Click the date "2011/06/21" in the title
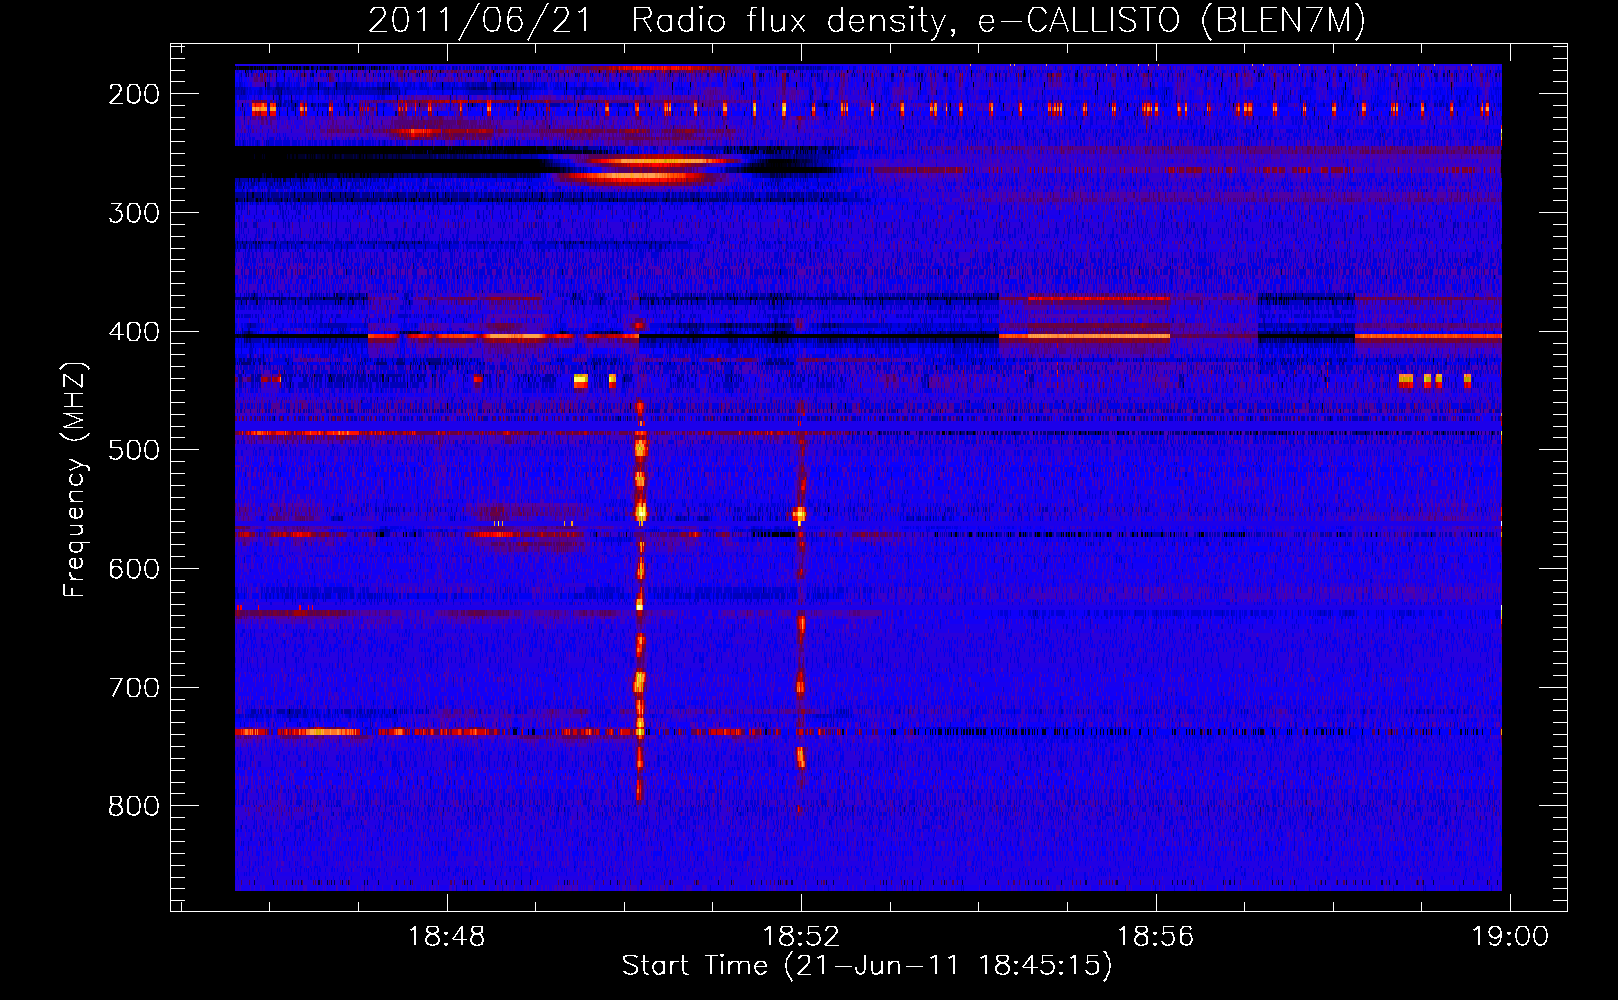 tap(480, 21)
